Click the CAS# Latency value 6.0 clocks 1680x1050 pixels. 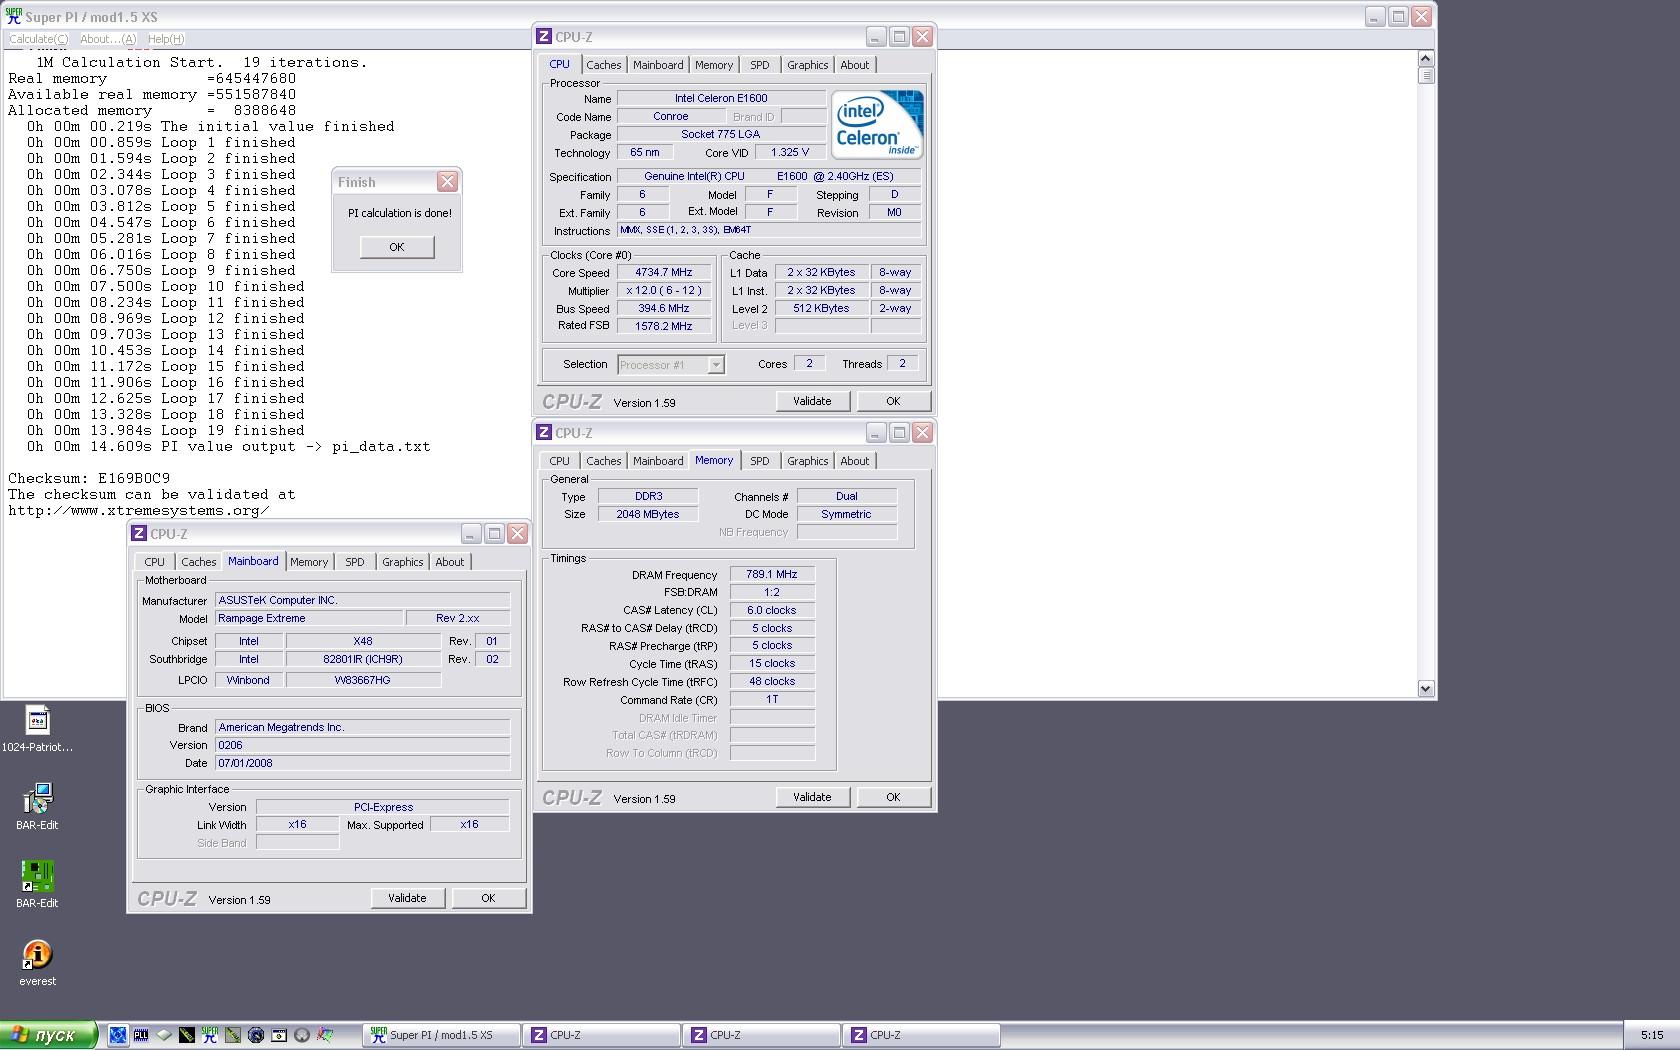pyautogui.click(x=772, y=610)
